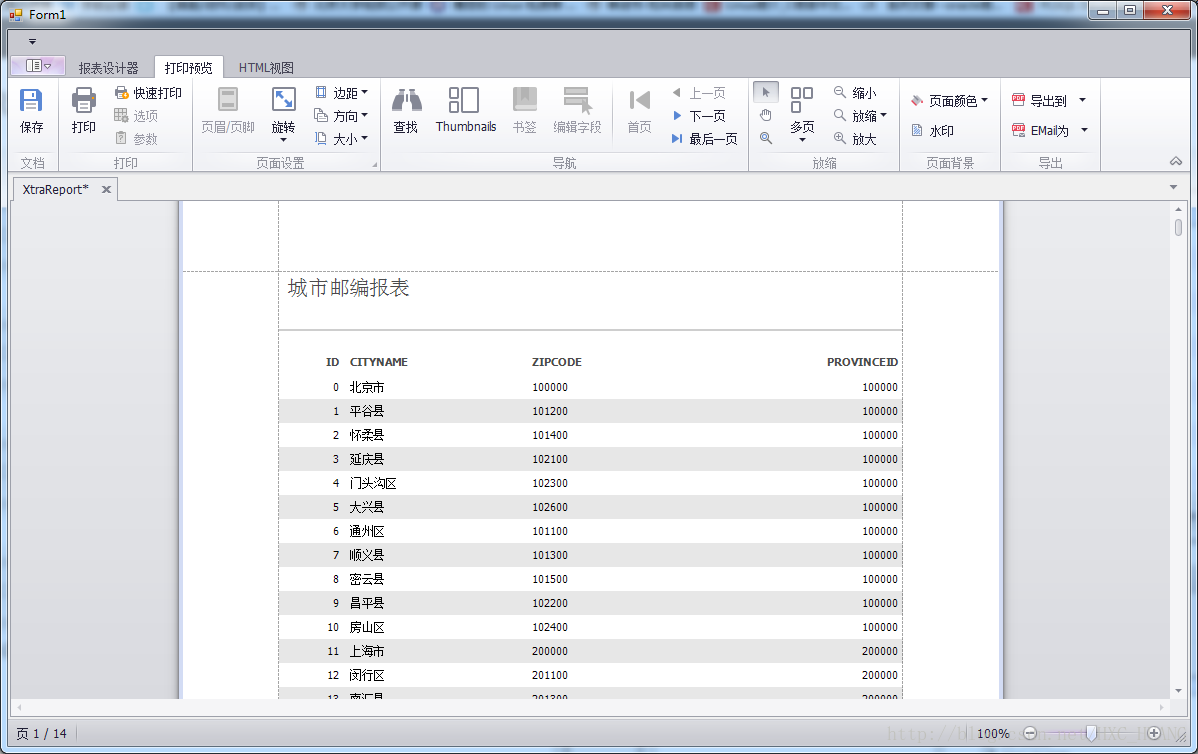1198x754 pixels.
Task: Click the zoom plus button in status bar
Action: [1154, 733]
